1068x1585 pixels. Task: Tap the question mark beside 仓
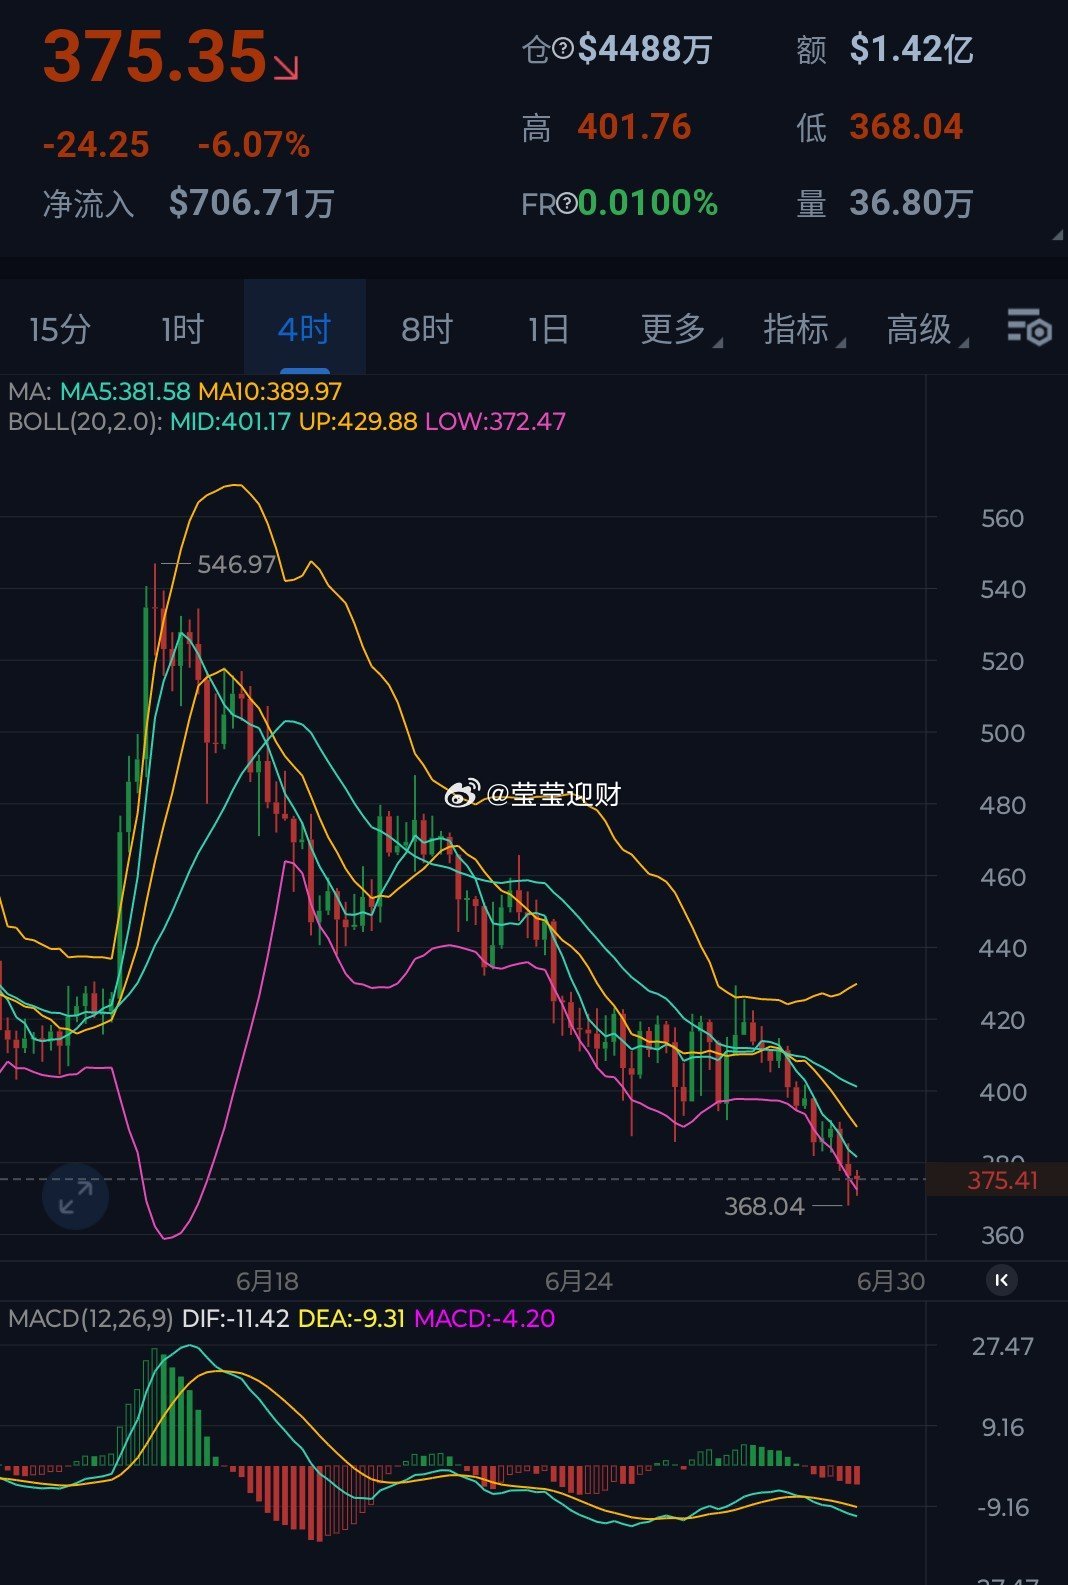563,48
